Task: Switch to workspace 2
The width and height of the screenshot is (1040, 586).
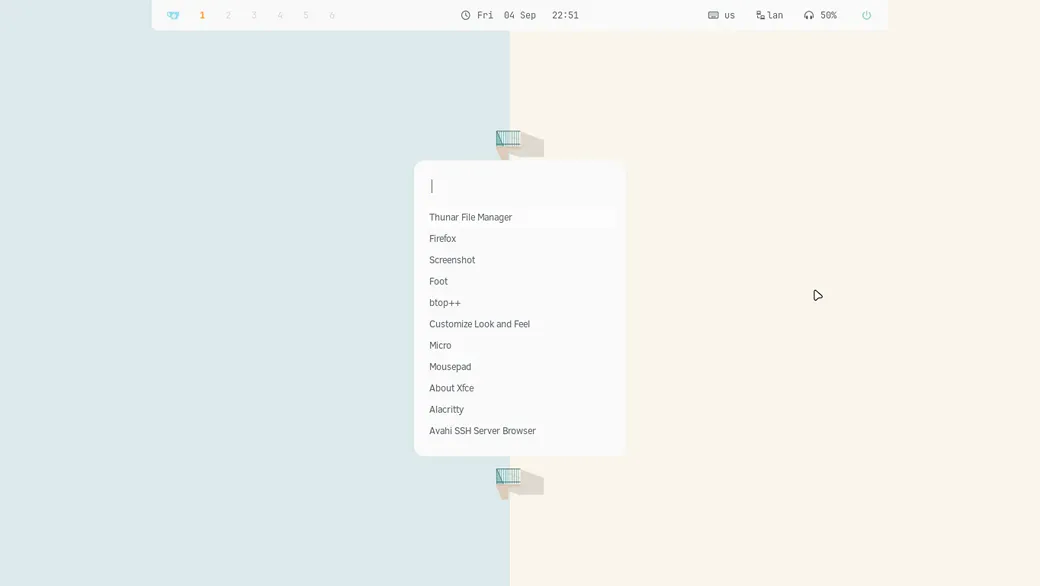Action: [228, 15]
